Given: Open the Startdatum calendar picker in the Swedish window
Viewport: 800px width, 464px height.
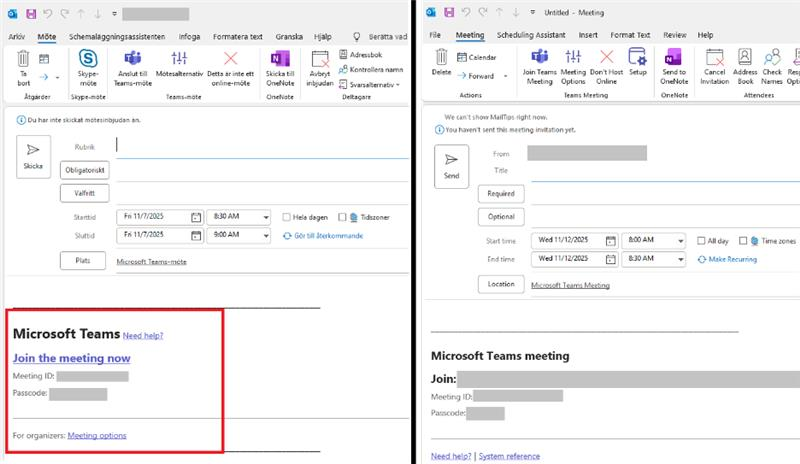Looking at the screenshot, I should coord(196,217).
